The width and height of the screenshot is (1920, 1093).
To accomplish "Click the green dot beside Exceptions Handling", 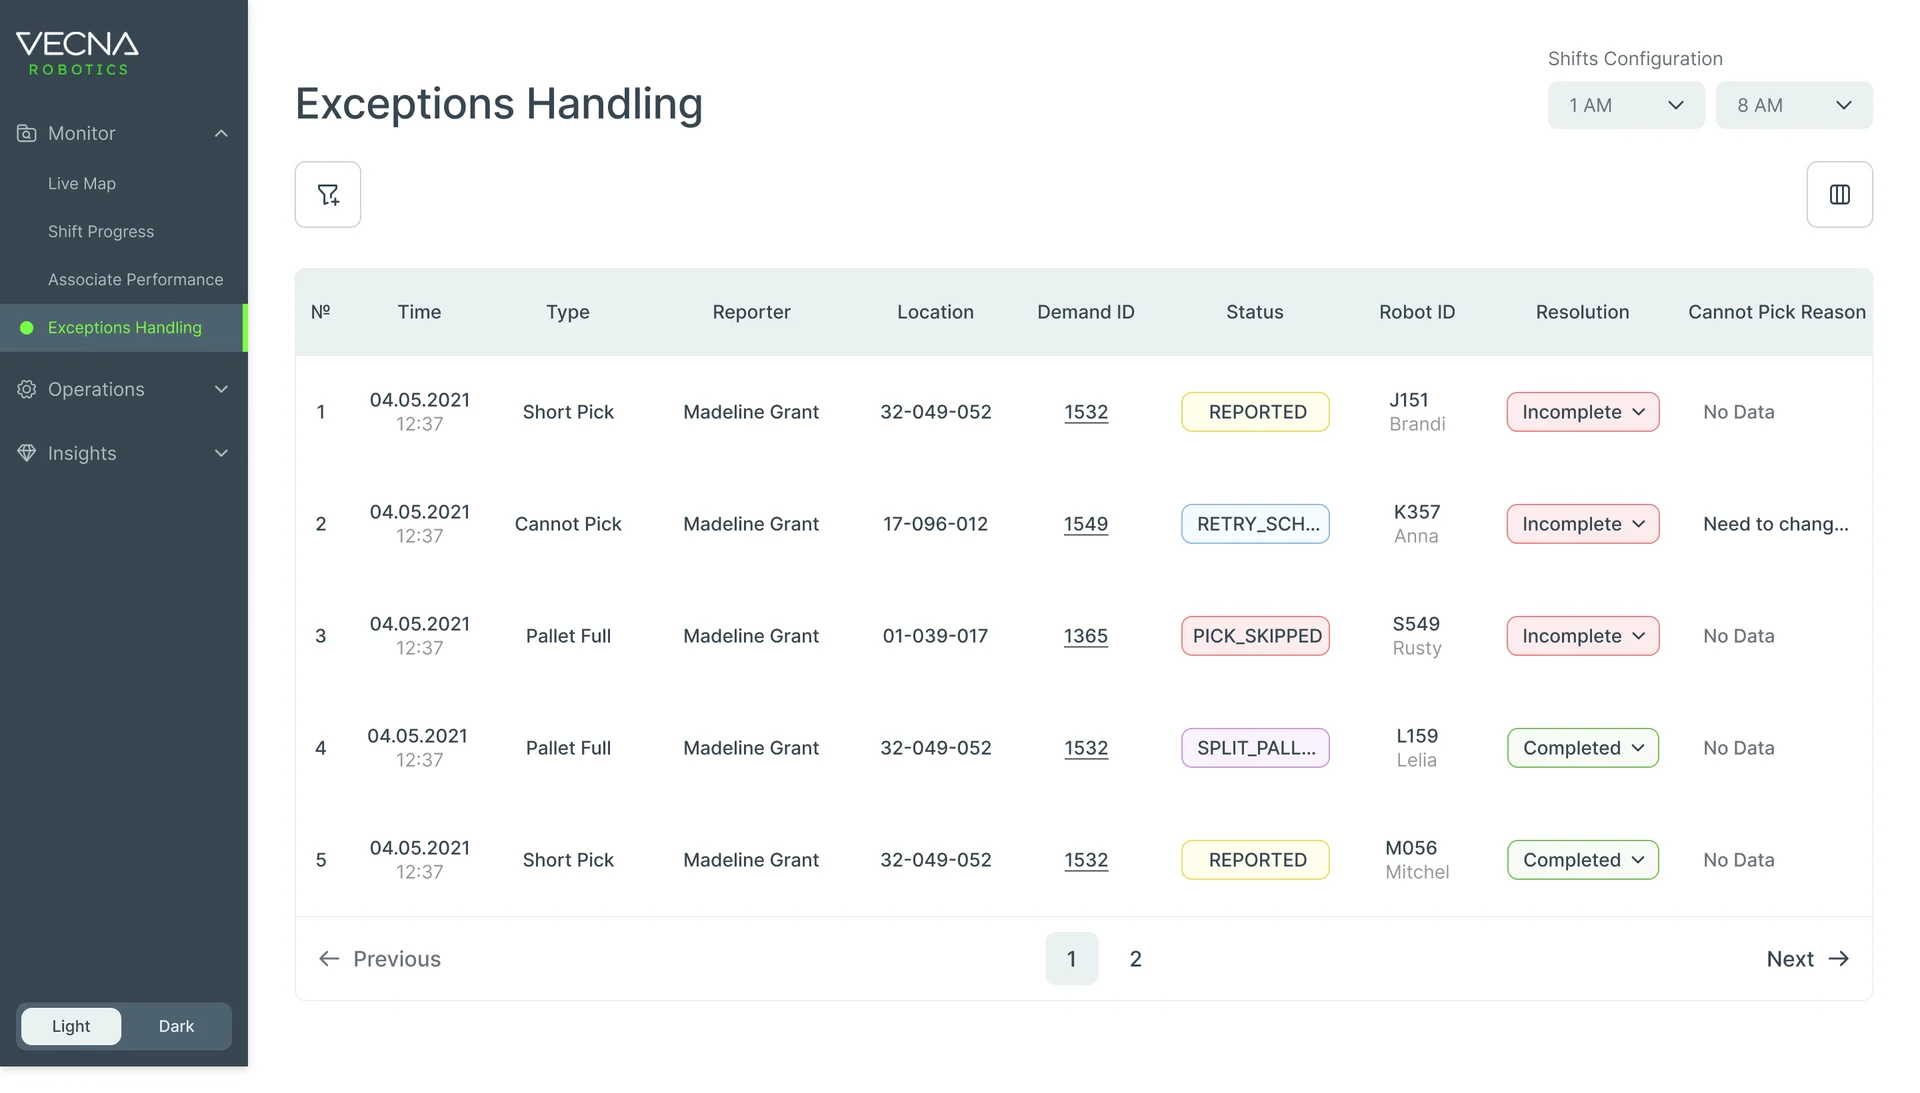I will tap(27, 328).
